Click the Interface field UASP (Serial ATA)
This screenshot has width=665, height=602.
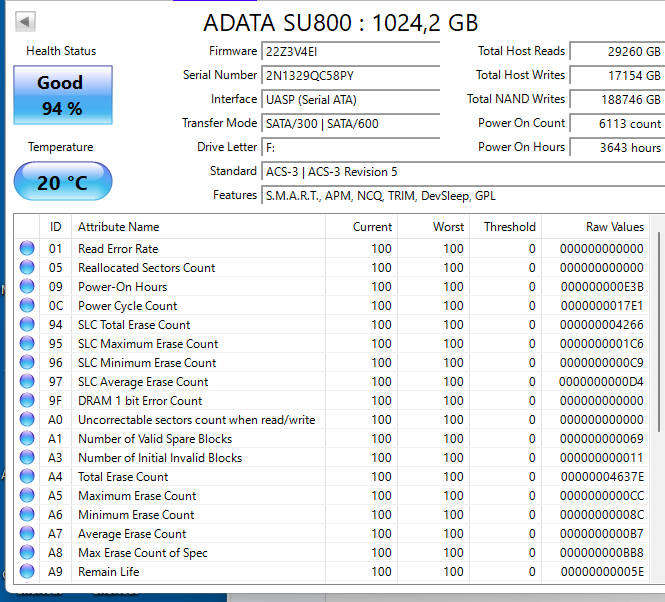pos(351,100)
